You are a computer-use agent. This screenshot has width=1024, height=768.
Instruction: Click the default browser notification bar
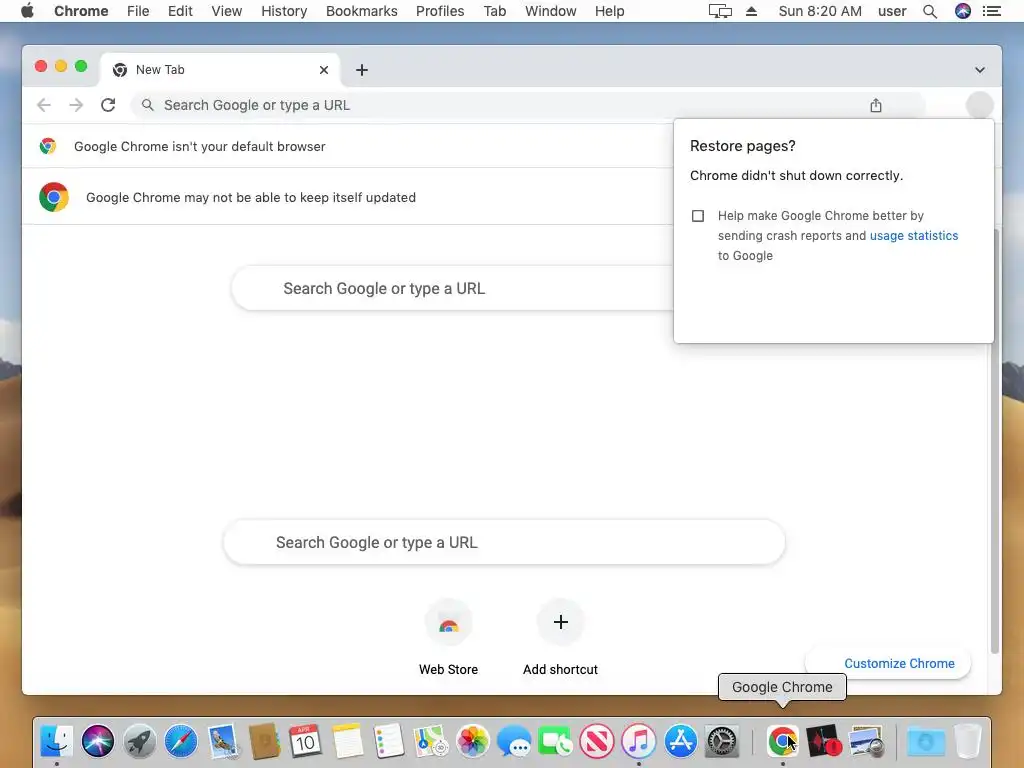[347, 146]
